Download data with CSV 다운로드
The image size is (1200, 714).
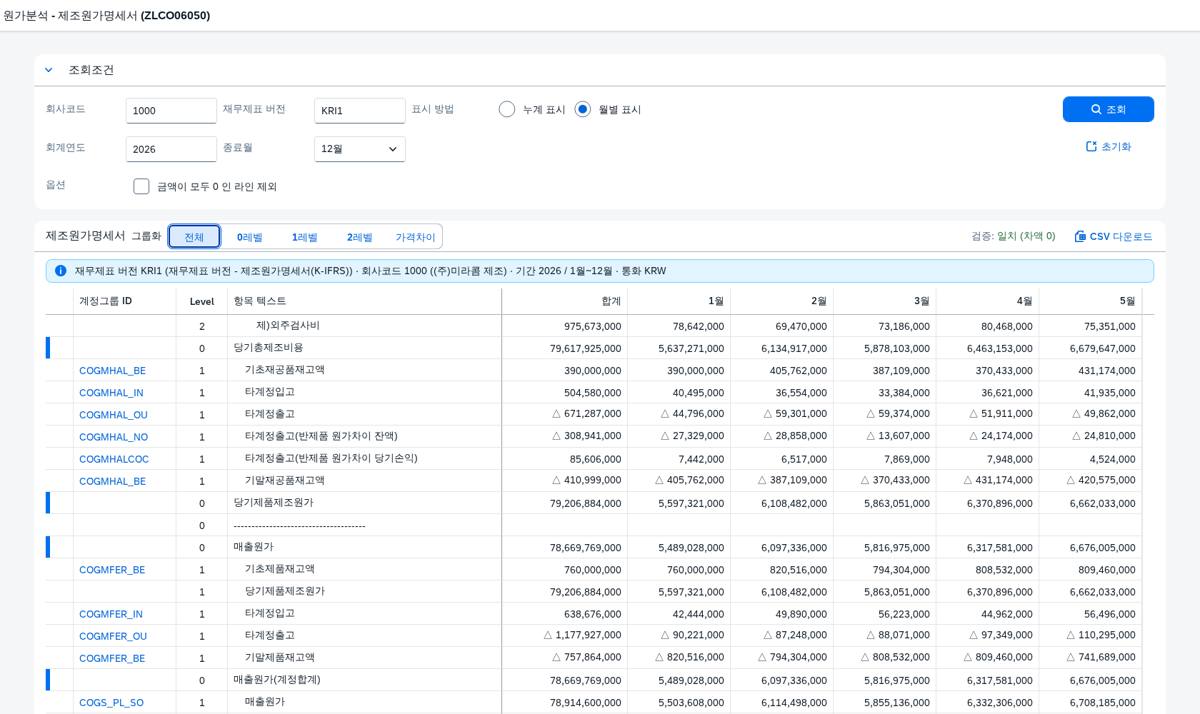1113,236
